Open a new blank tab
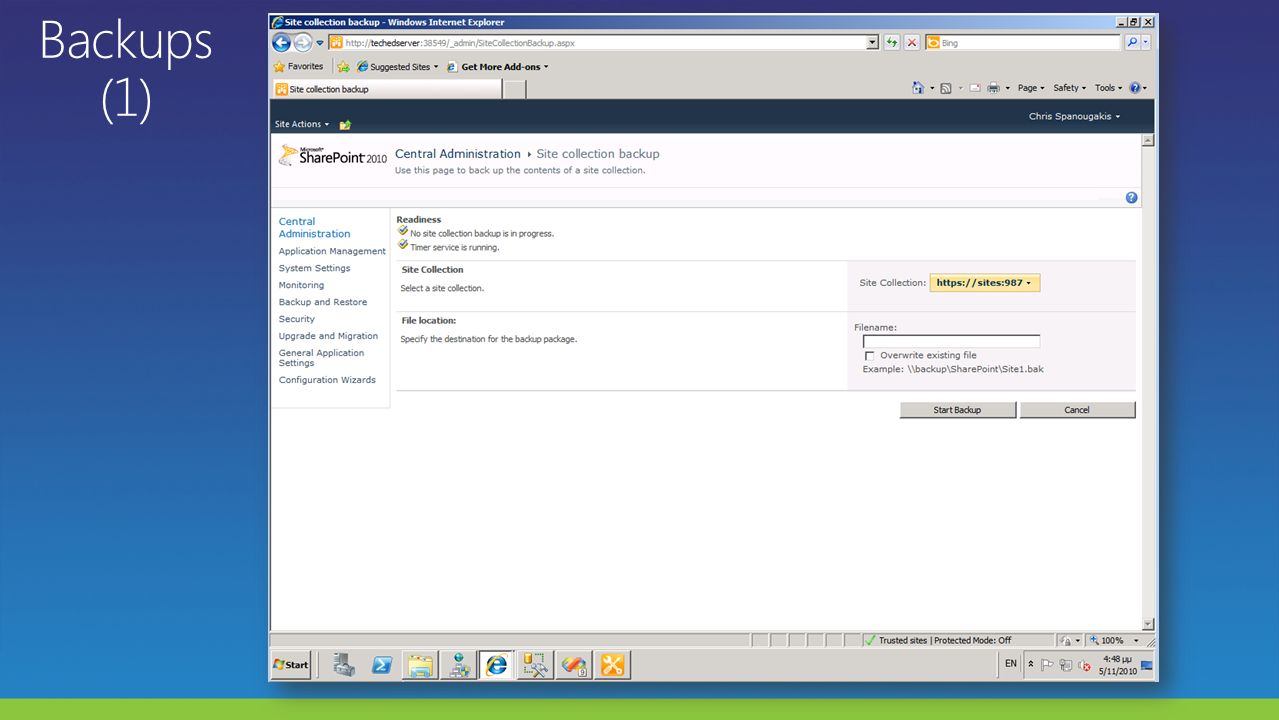The height and width of the screenshot is (720, 1279). pyautogui.click(x=514, y=89)
